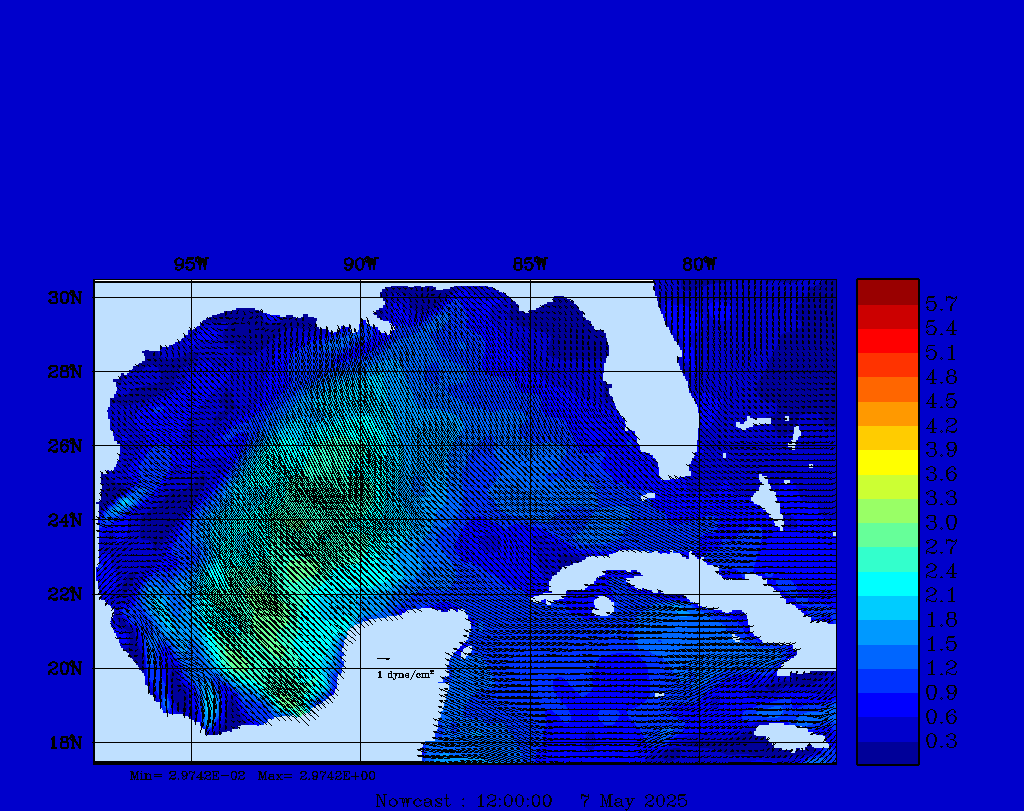Viewport: 1024px width, 811px height.
Task: Click the 2.4 color bar label
Action: [941, 572]
